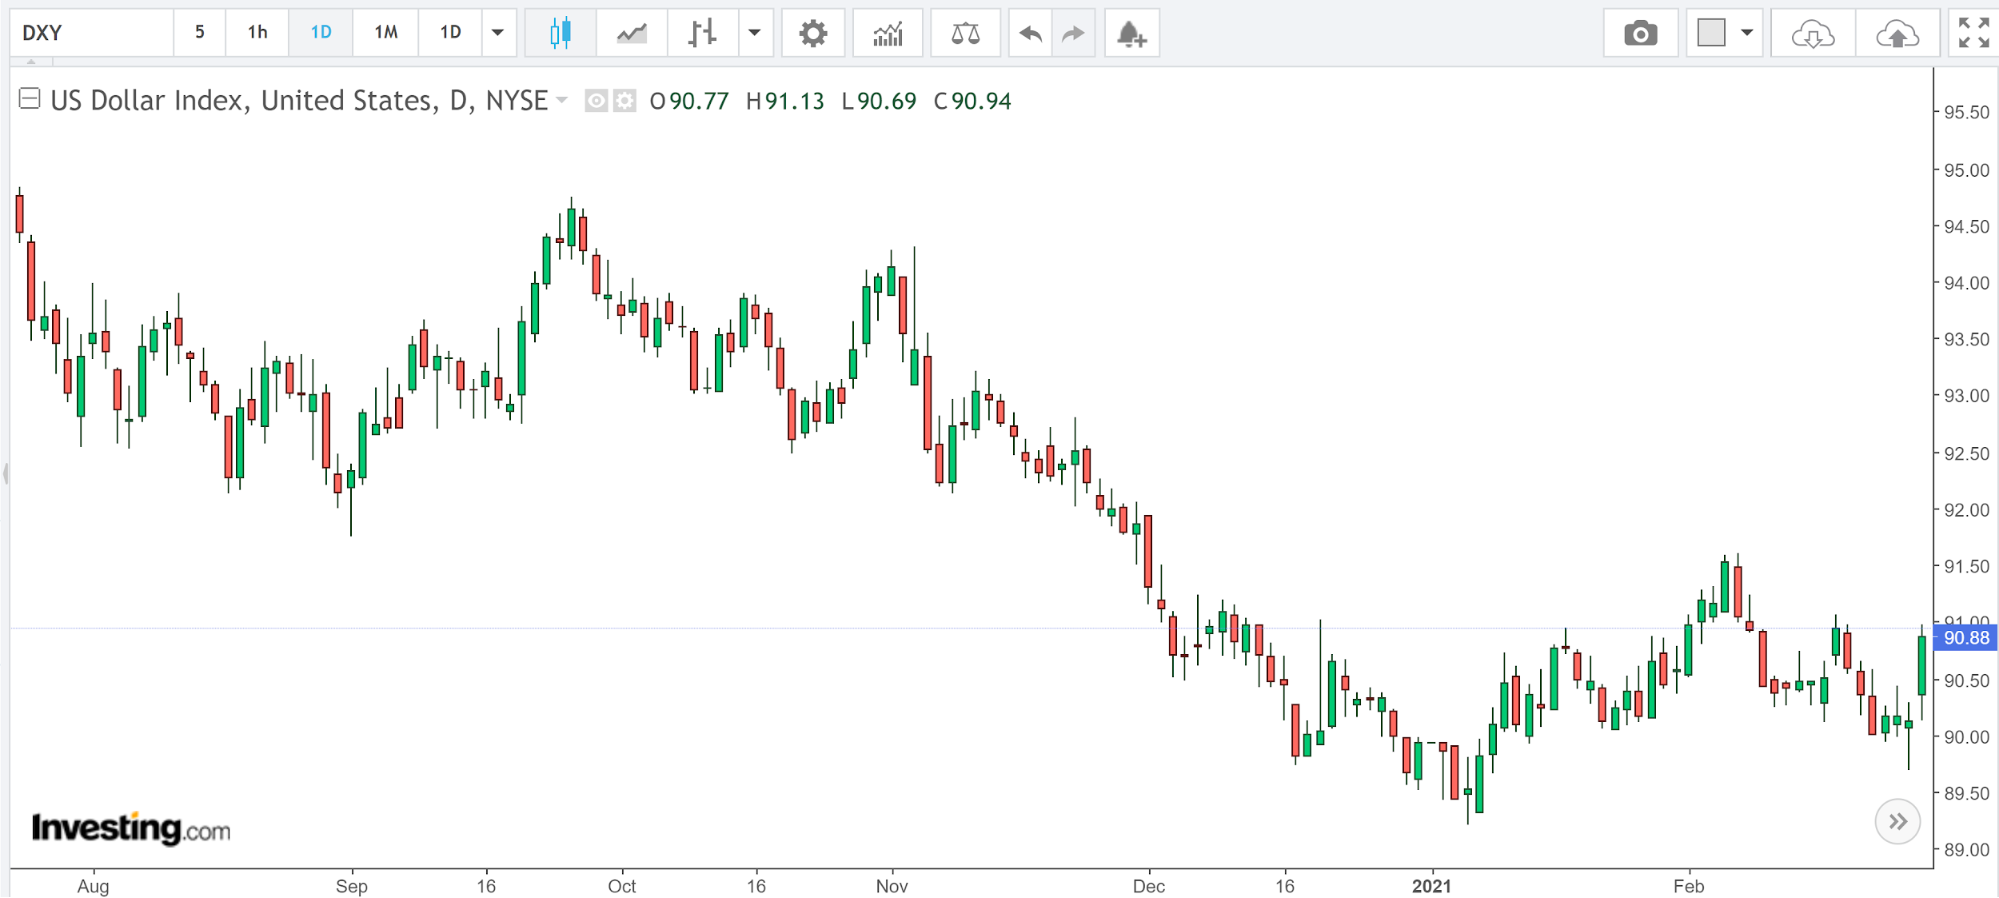Jump to latest bar with double-arrow button
The image size is (1999, 898).
click(x=1897, y=822)
